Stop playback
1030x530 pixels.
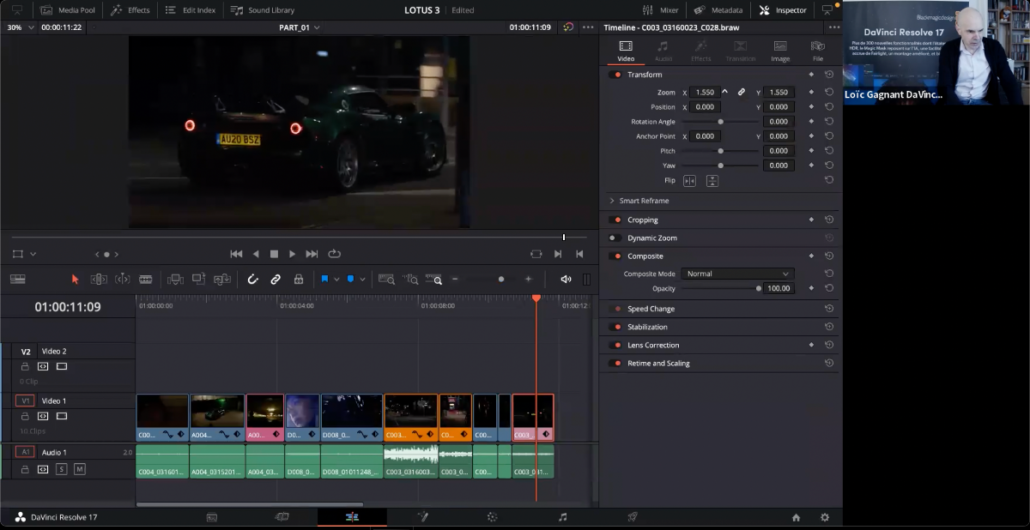tap(275, 254)
